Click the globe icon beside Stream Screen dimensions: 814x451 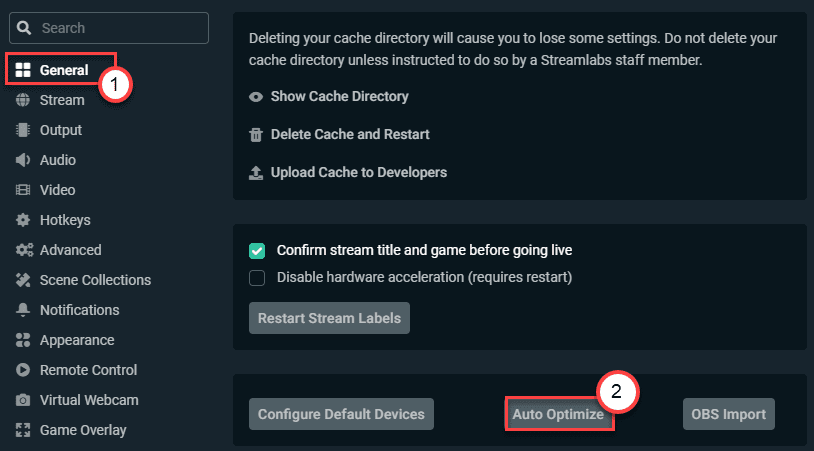pyautogui.click(x=22, y=100)
